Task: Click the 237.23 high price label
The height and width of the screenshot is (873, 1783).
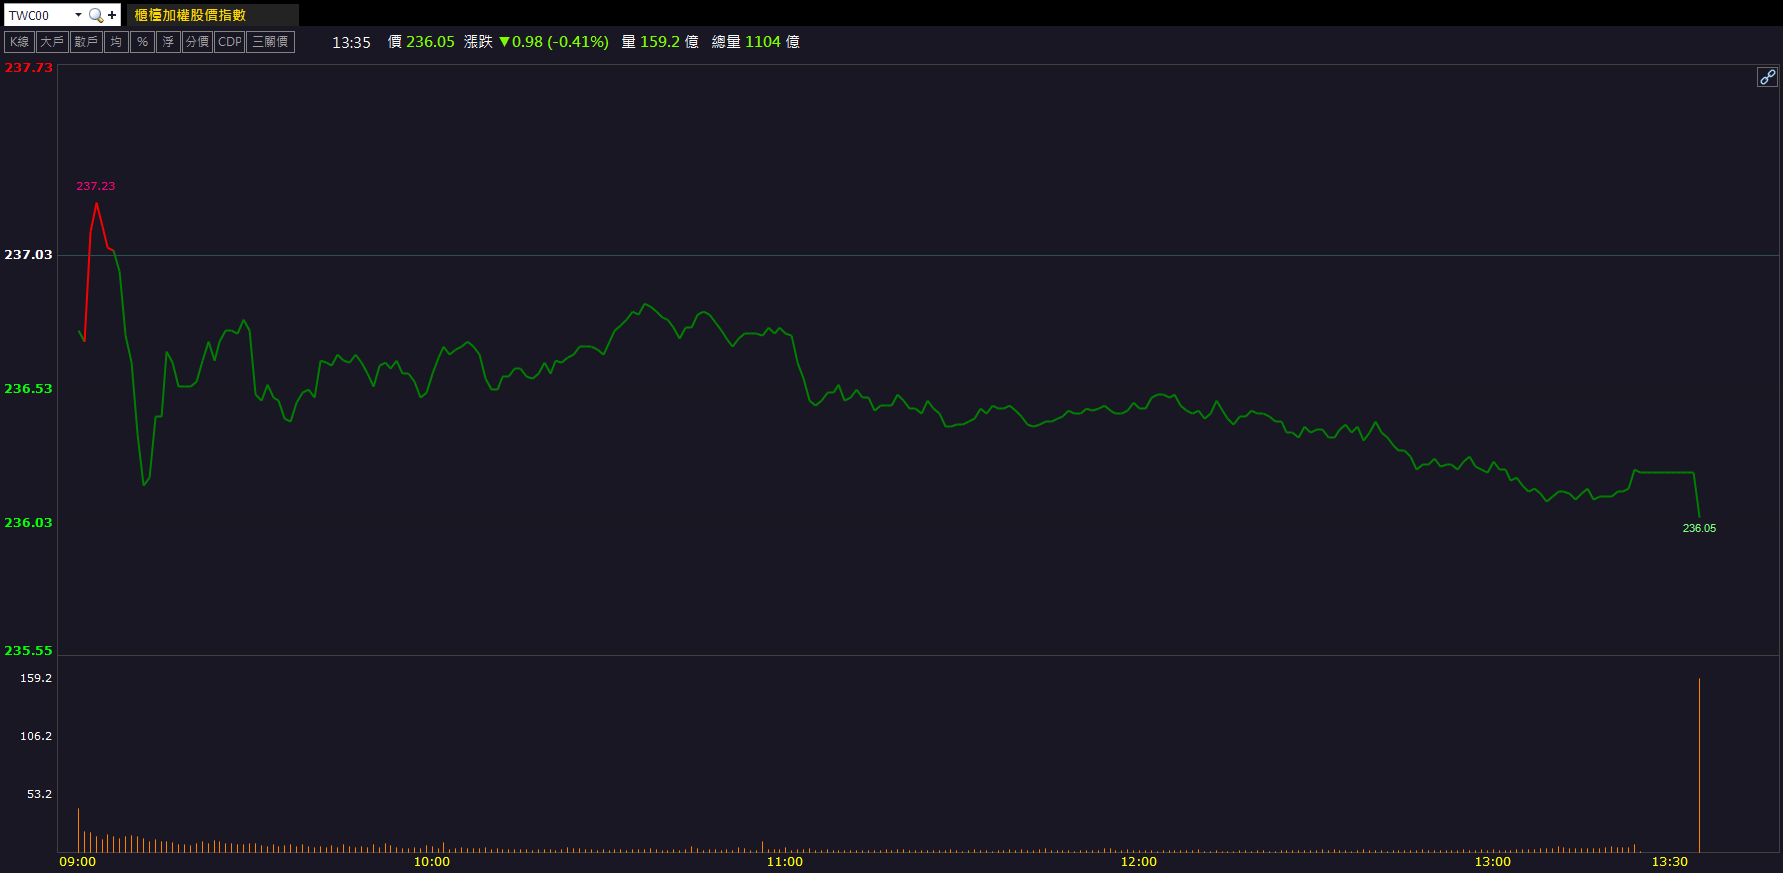Action: coord(96,186)
